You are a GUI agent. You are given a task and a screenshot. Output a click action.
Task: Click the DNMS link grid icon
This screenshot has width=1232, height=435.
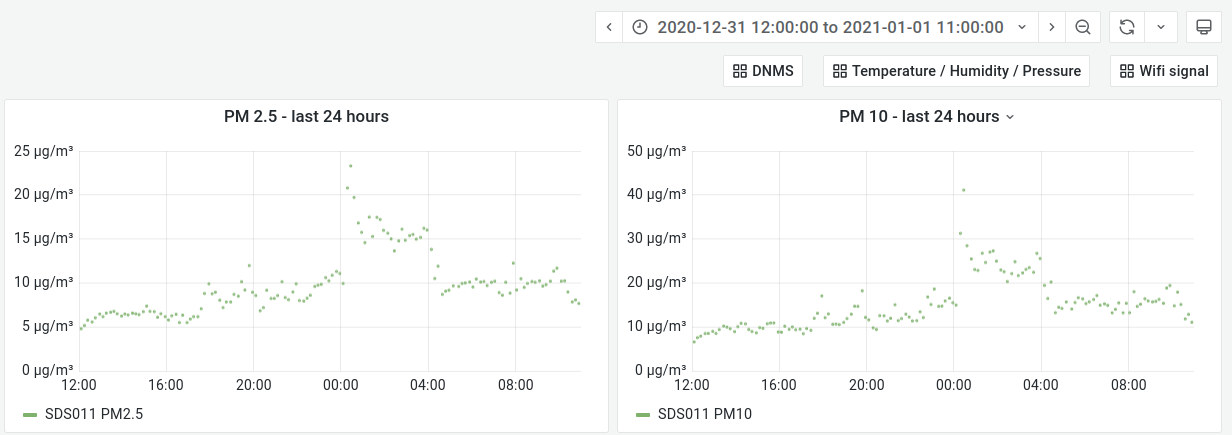(x=740, y=71)
